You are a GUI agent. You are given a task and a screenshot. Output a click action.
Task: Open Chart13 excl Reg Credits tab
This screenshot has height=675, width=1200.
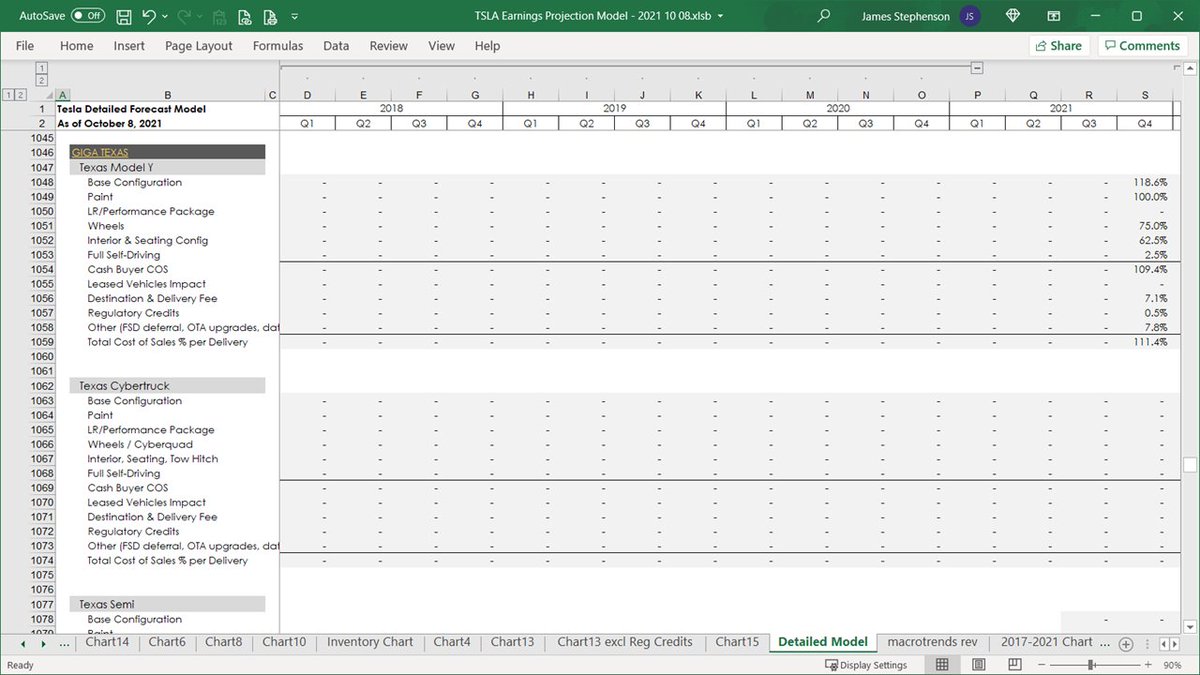pos(625,642)
